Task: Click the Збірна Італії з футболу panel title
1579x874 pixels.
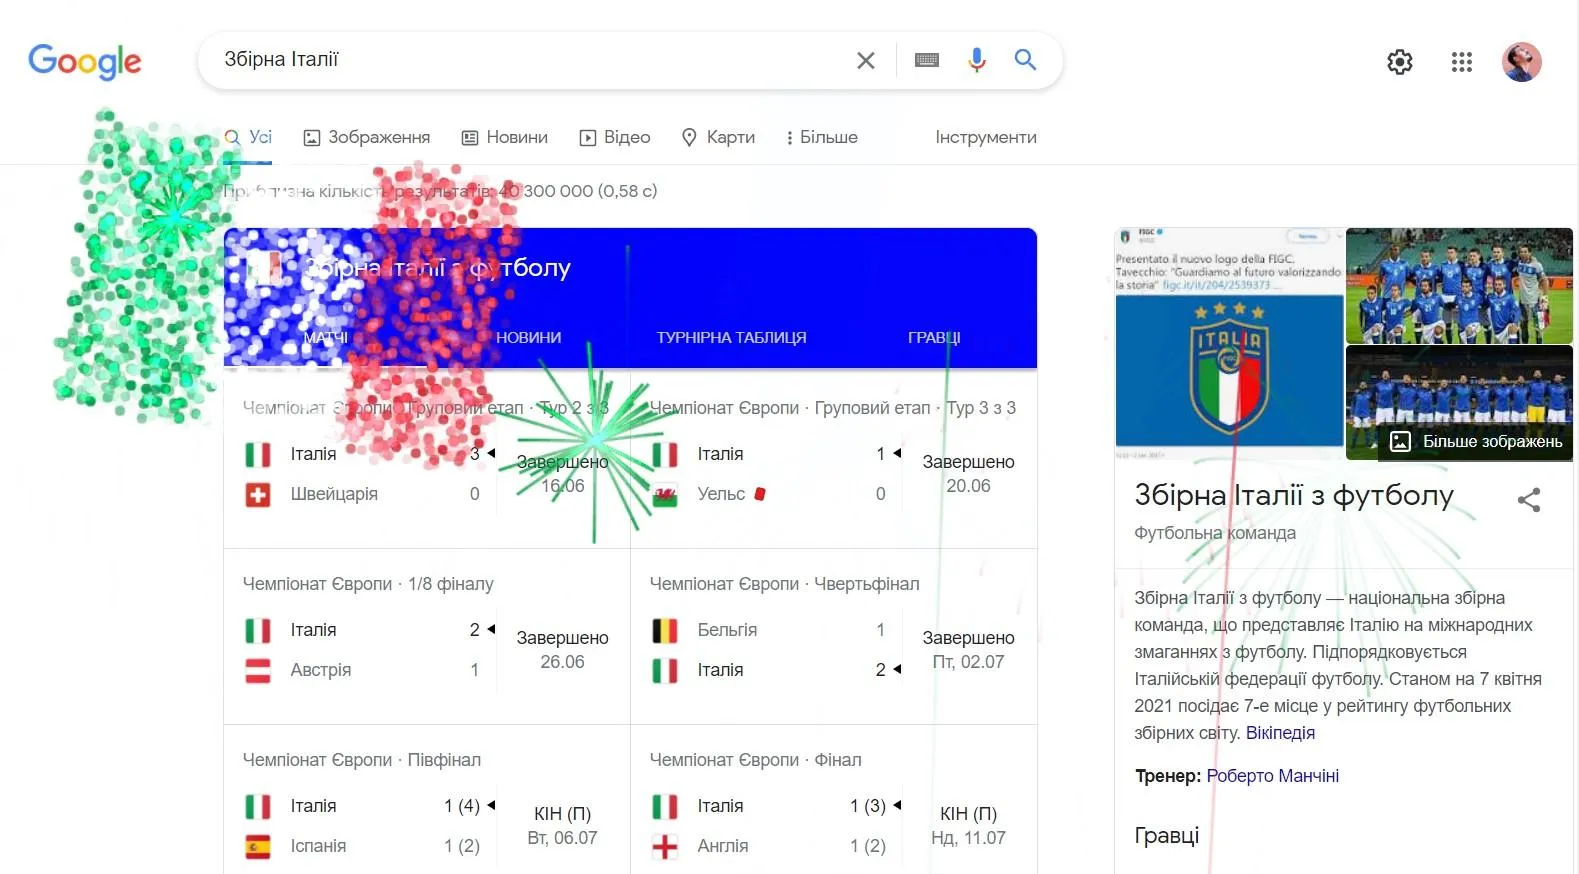Action: [1294, 495]
